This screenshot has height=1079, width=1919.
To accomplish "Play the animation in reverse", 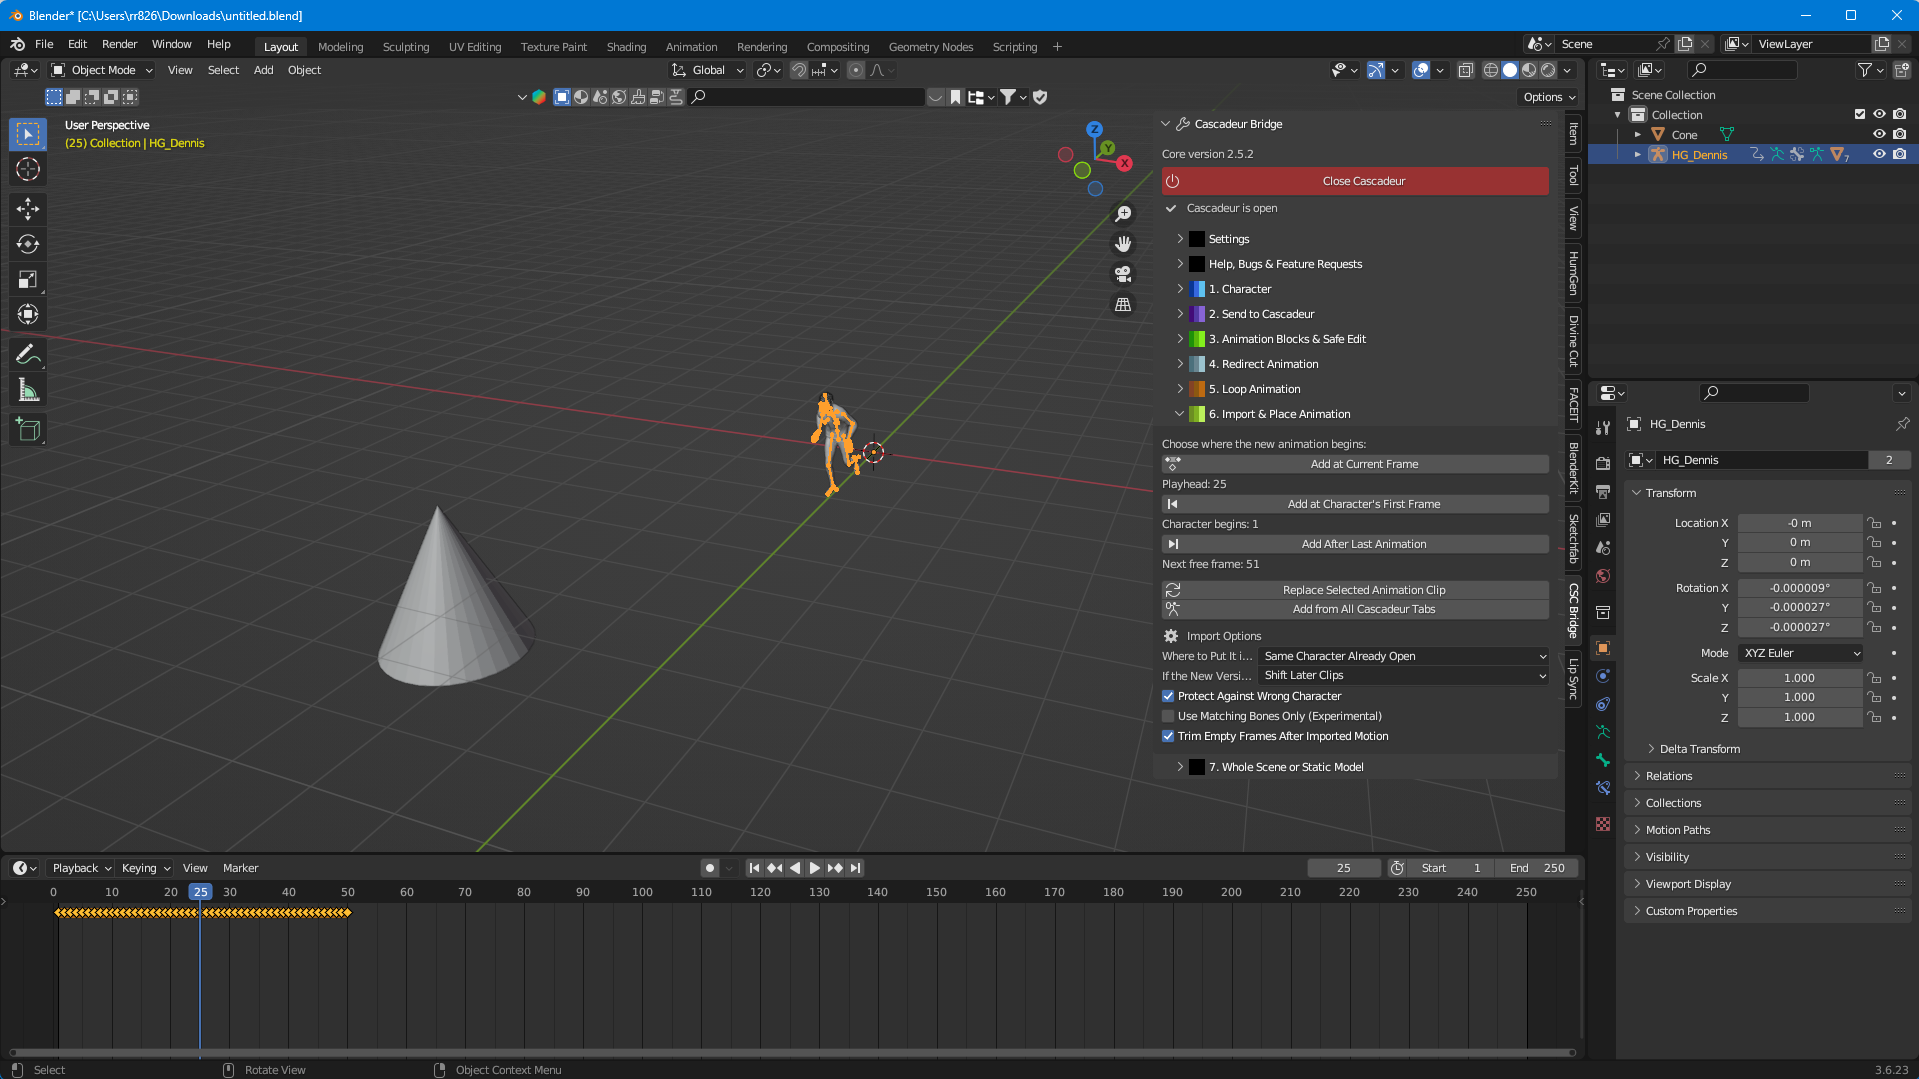I will tap(795, 868).
